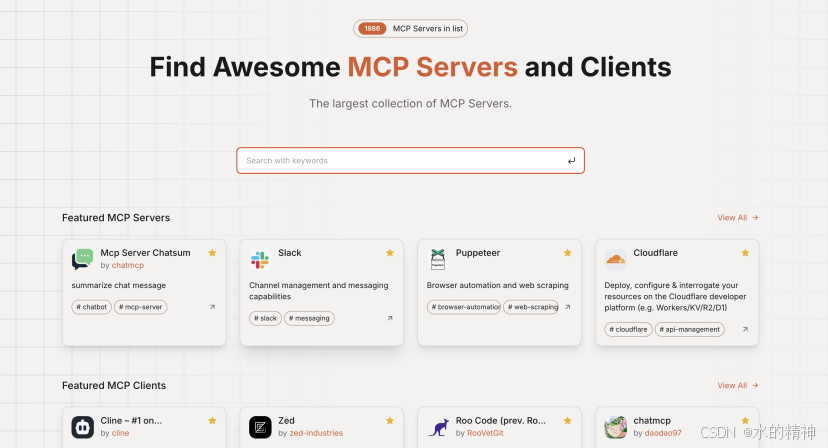
Task: Open the Puppeteer card title
Action: click(478, 253)
